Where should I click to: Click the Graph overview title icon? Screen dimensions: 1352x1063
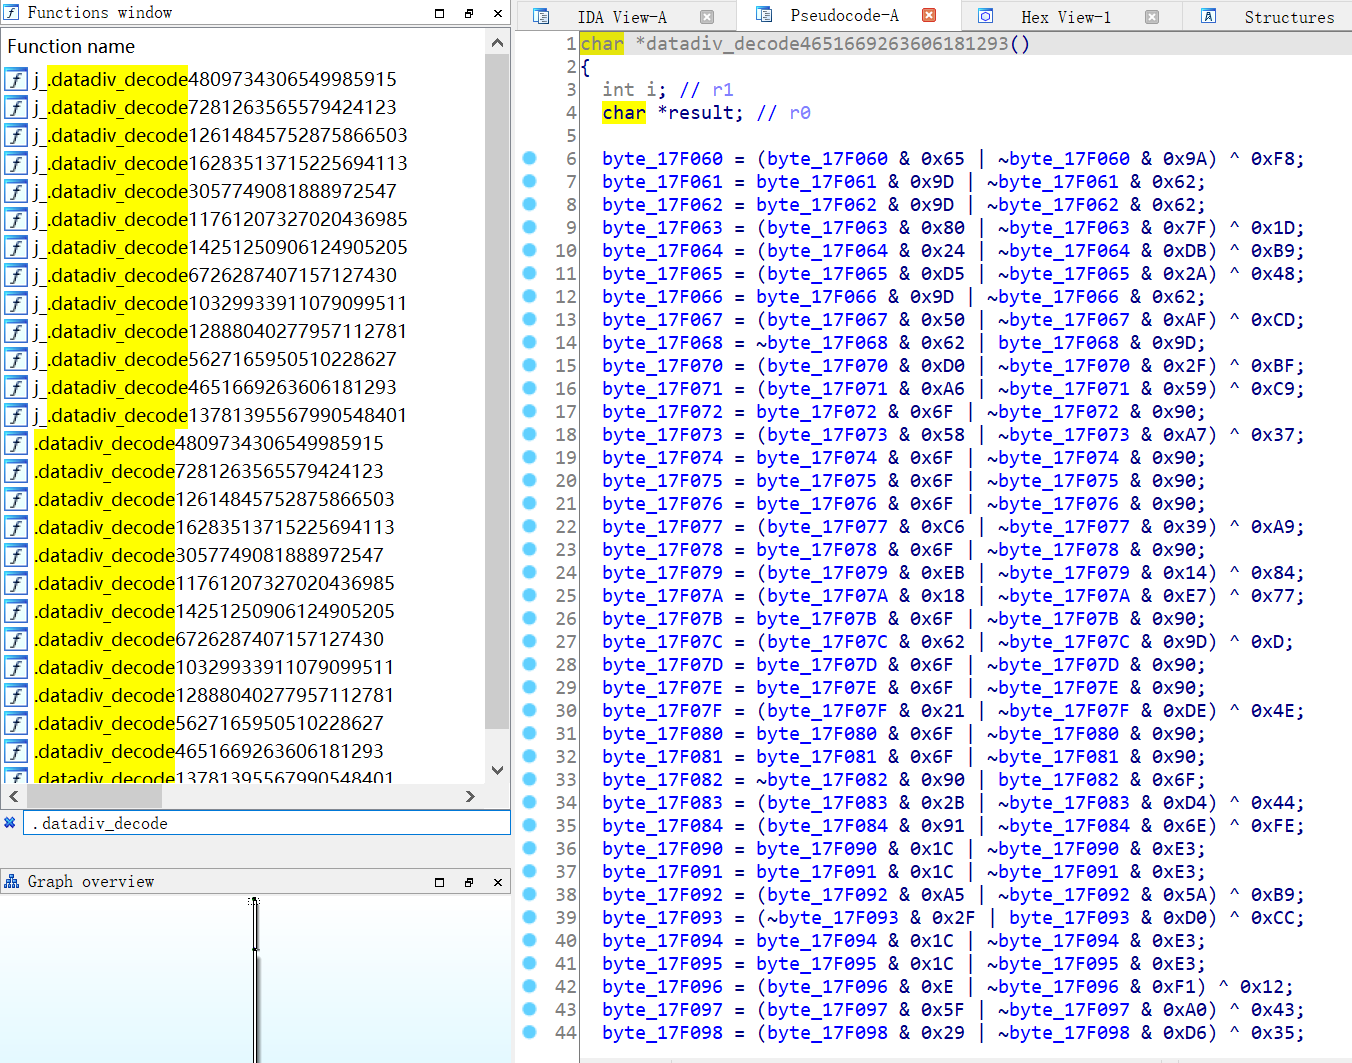(x=12, y=881)
